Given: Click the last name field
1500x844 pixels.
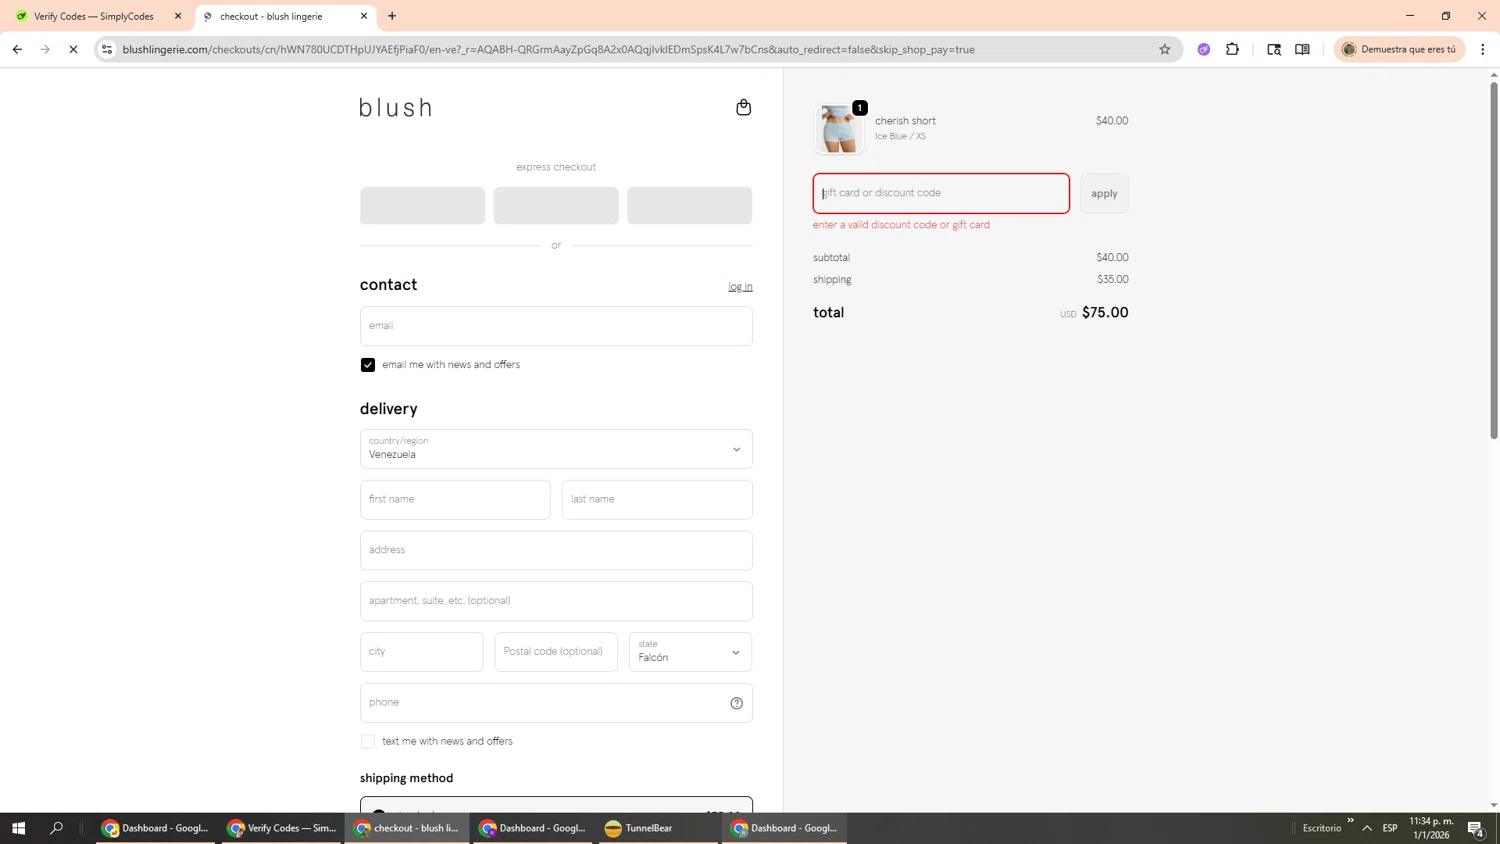Looking at the screenshot, I should 657,500.
